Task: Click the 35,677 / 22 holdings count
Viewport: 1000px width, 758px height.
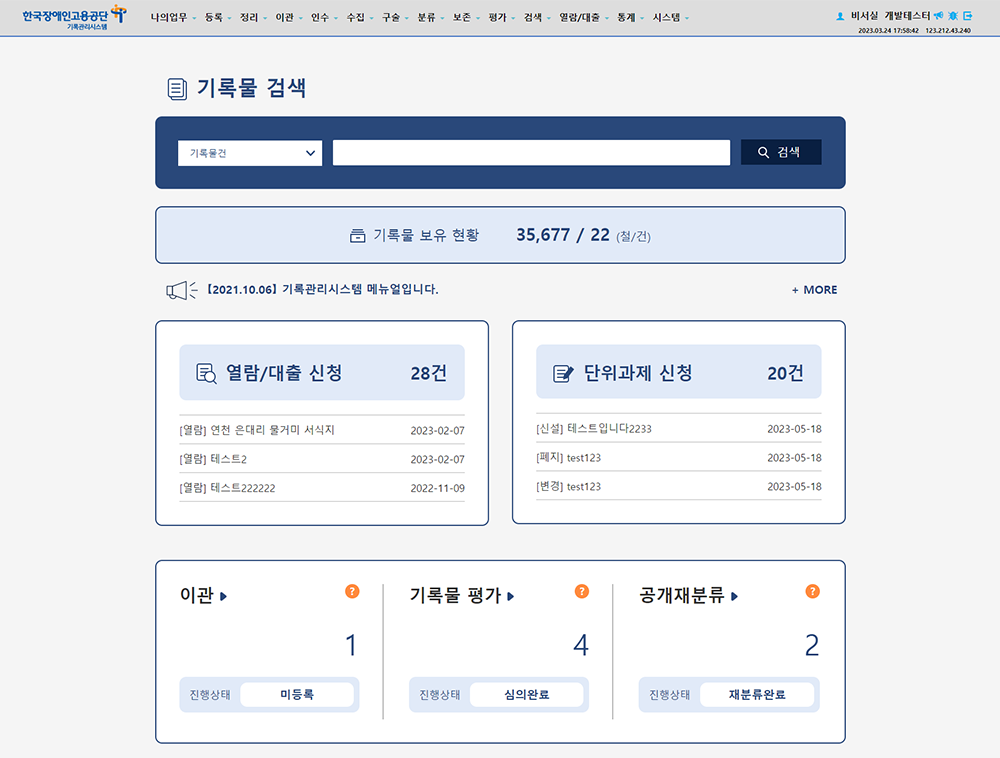Action: click(562, 235)
